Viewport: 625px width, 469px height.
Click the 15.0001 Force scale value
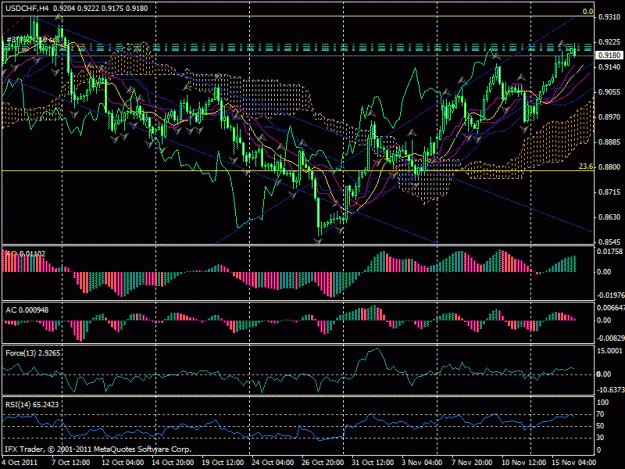coord(609,350)
